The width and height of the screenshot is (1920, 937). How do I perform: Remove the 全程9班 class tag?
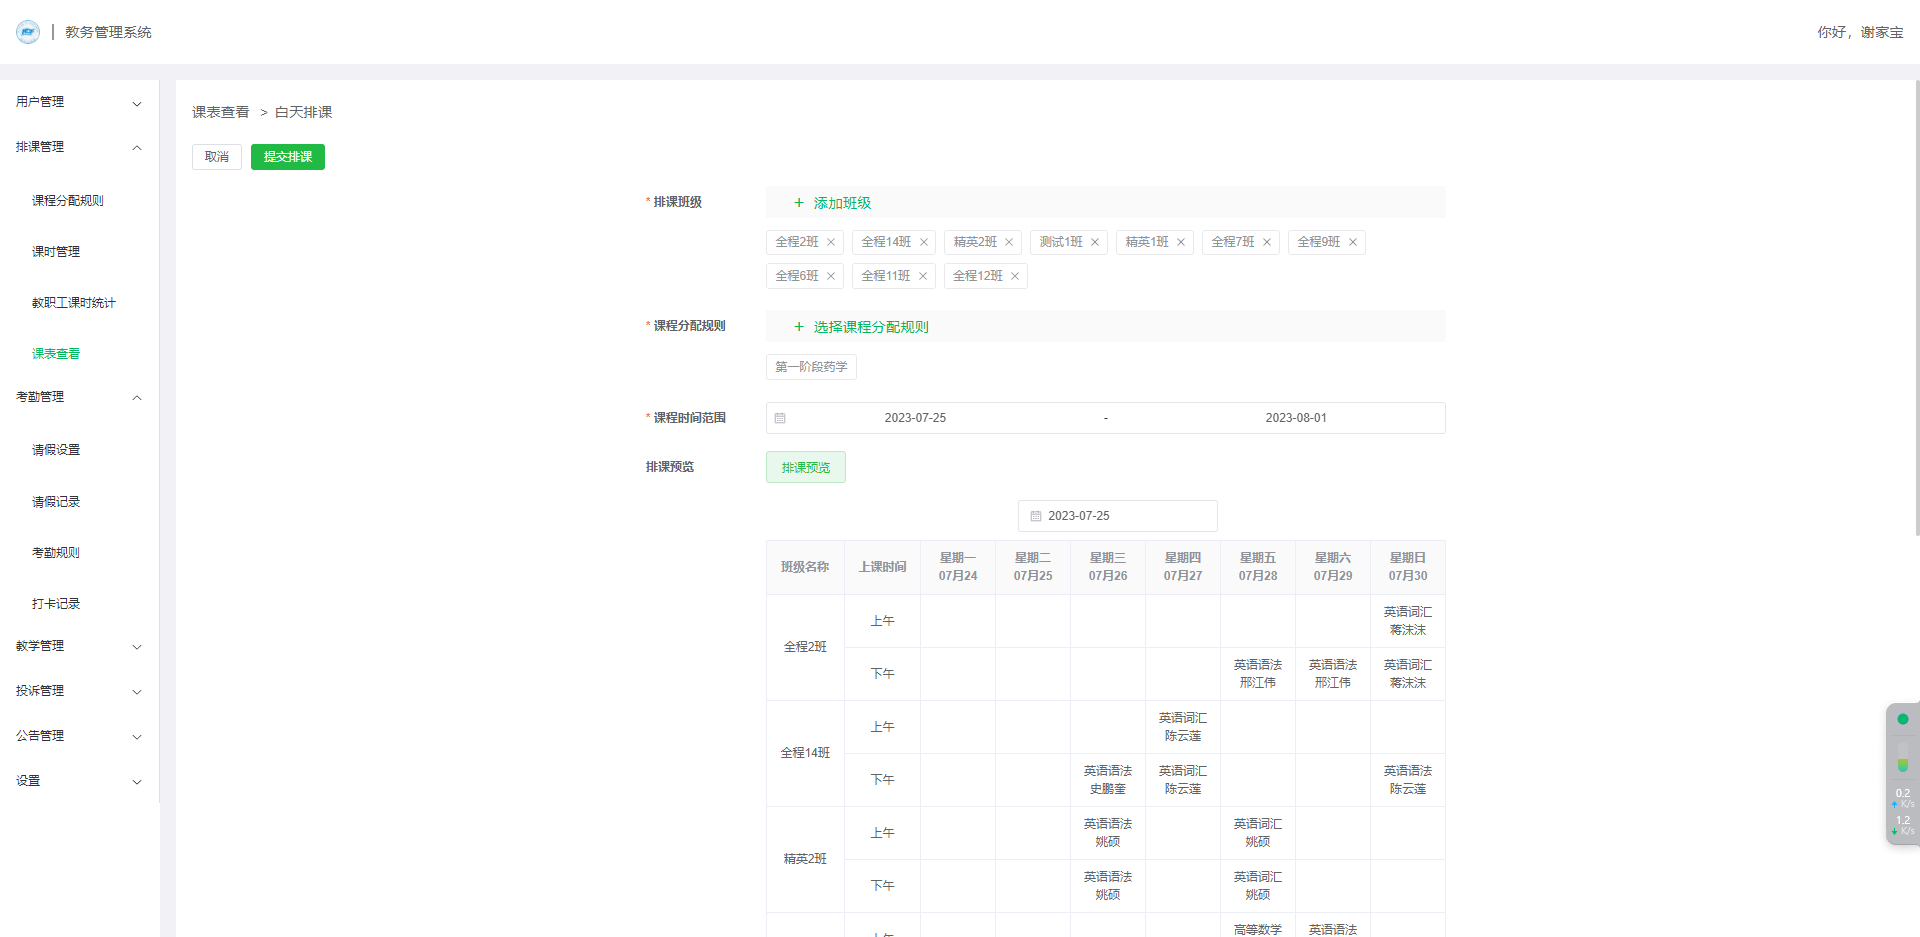(x=1353, y=242)
